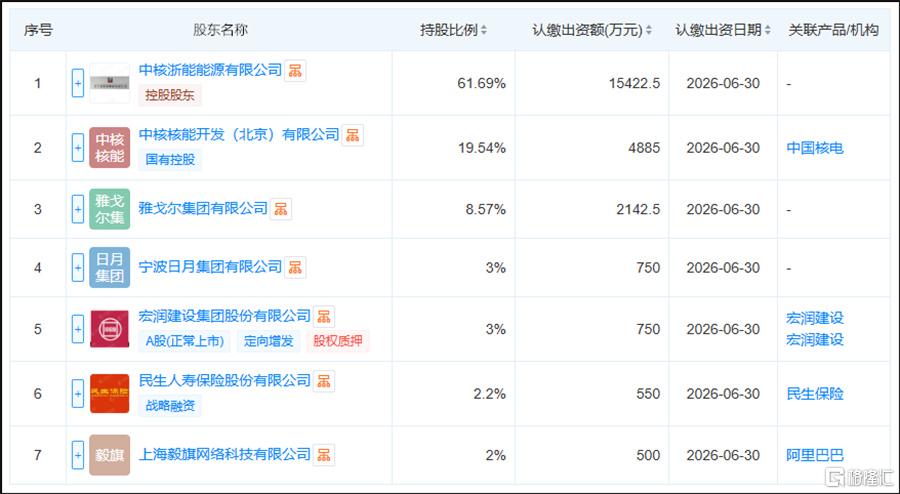Open equity structure icon for 宁波日月集团有限公司

click(295, 267)
